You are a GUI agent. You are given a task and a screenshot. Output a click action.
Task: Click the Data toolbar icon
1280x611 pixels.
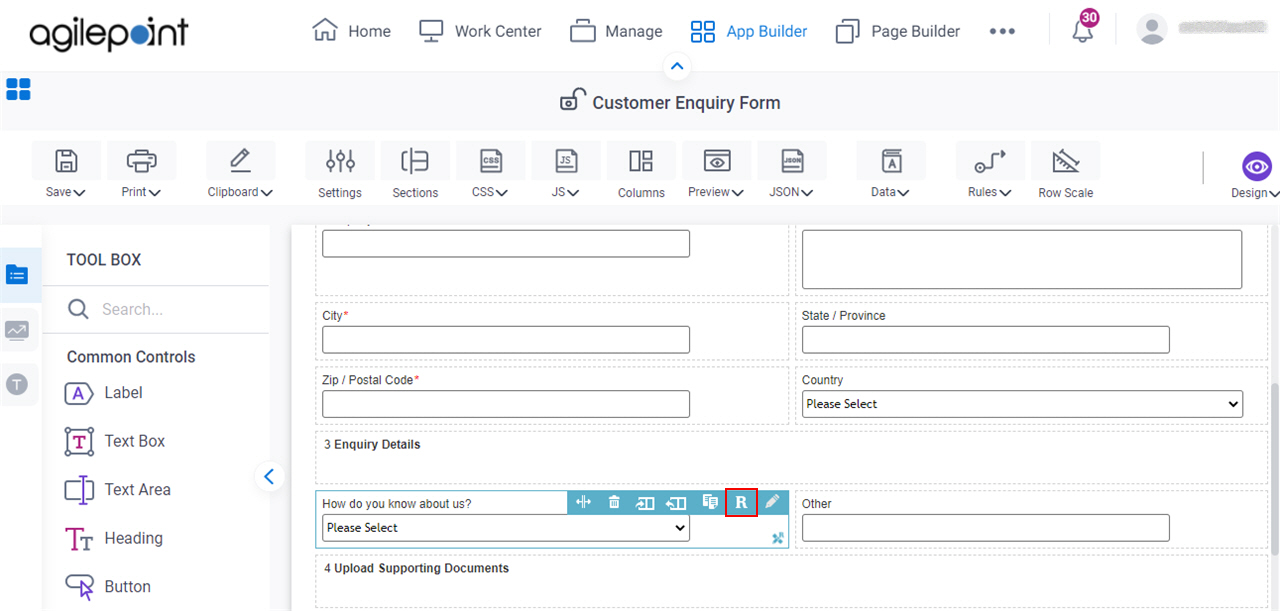pos(891,161)
